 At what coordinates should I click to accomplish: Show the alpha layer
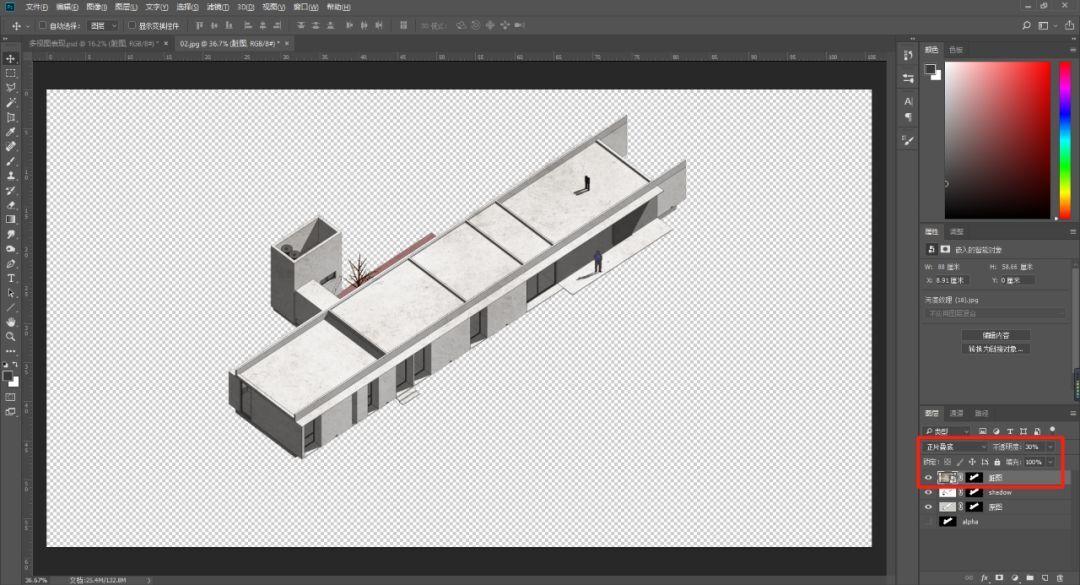click(928, 522)
